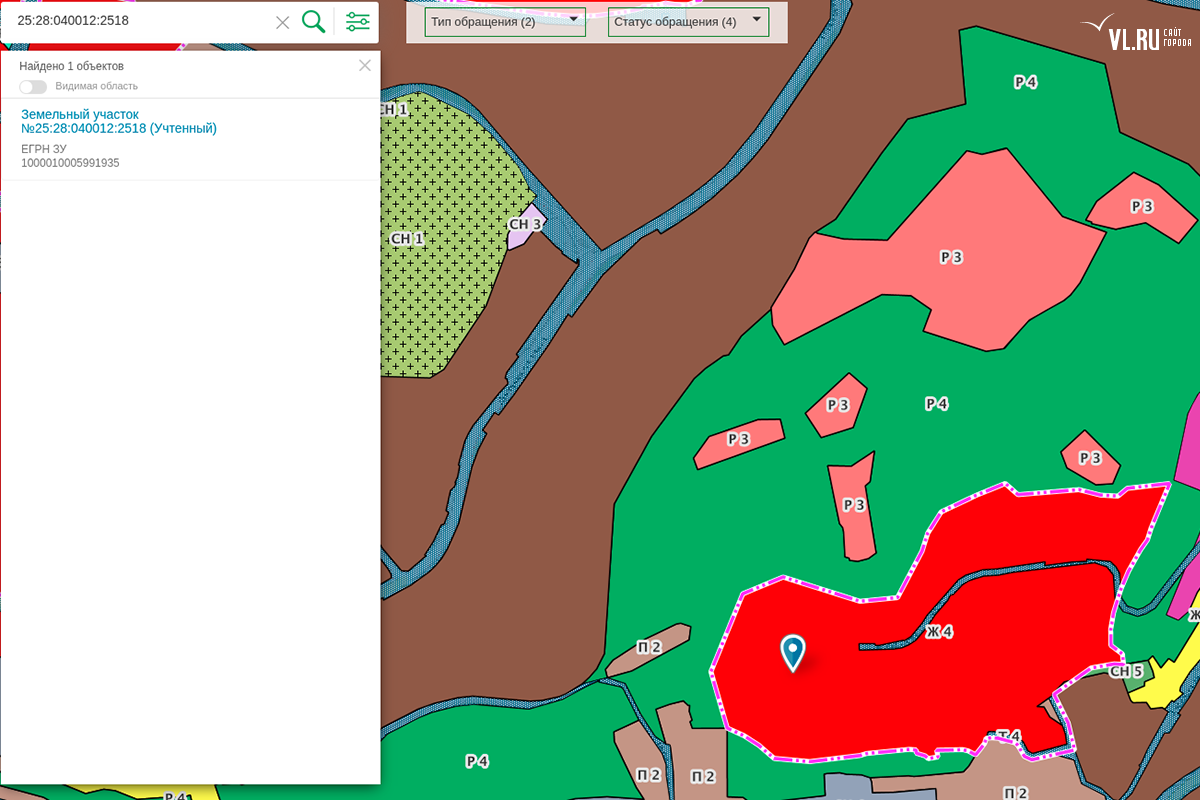Click the elongated П 2 zone left of the pin

(648, 648)
